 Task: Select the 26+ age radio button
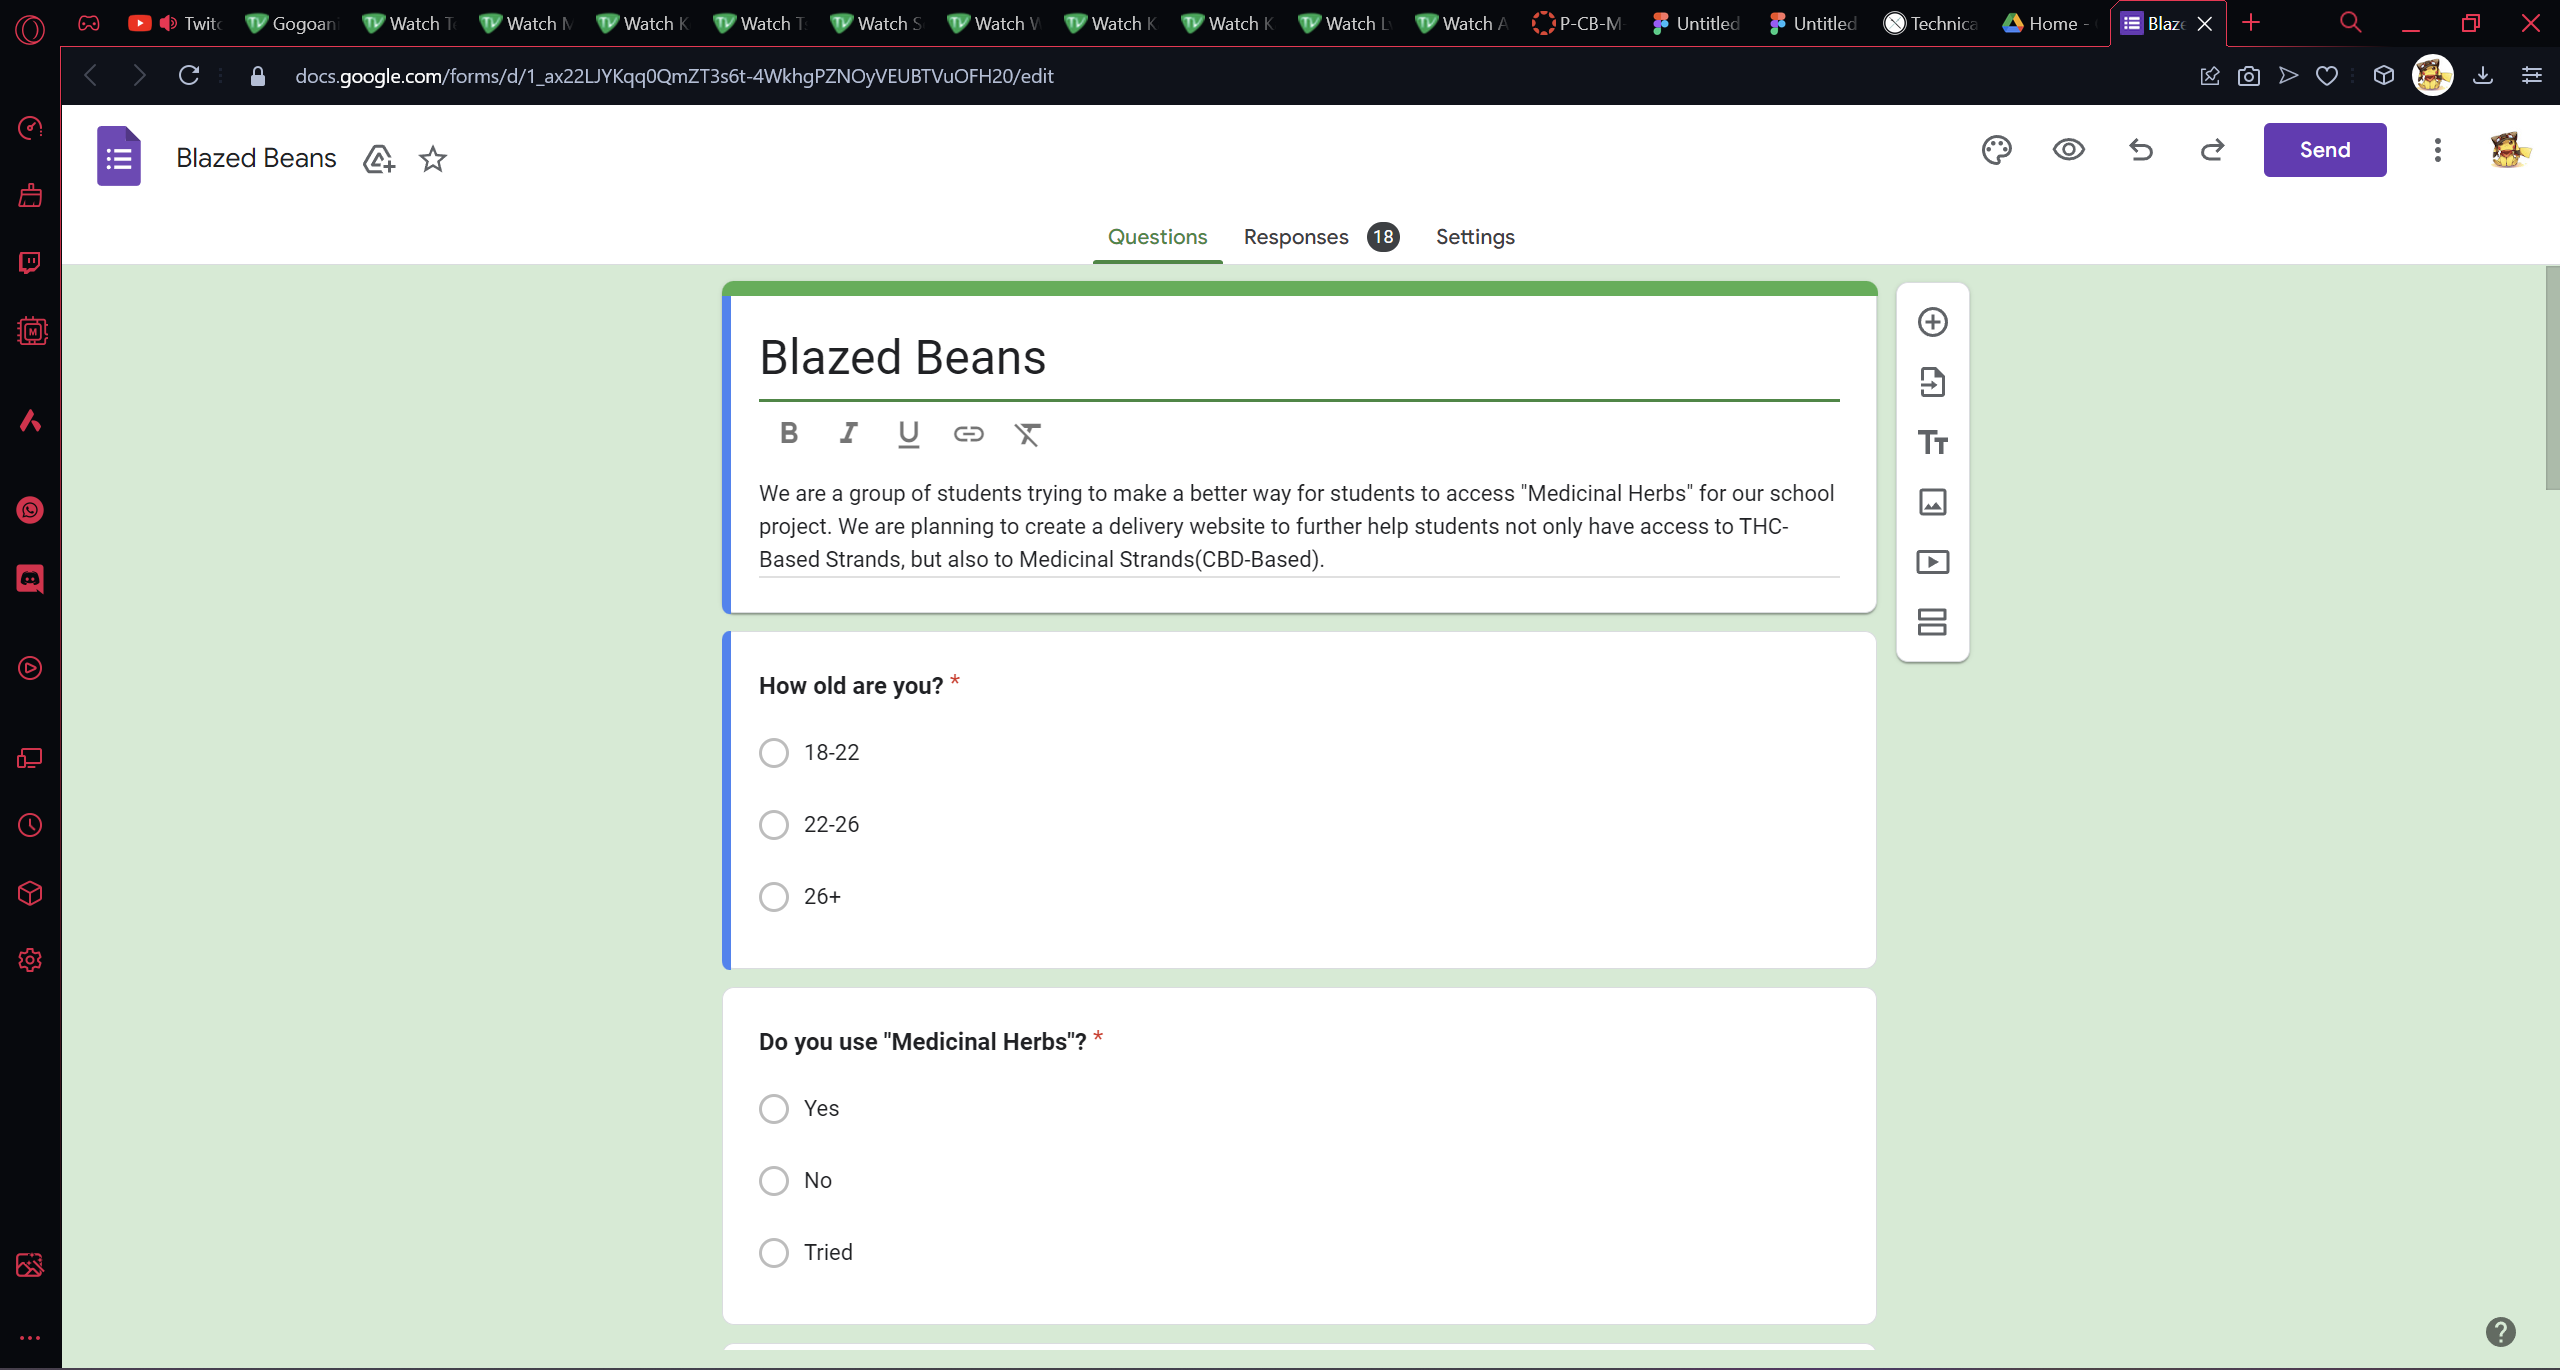773,897
